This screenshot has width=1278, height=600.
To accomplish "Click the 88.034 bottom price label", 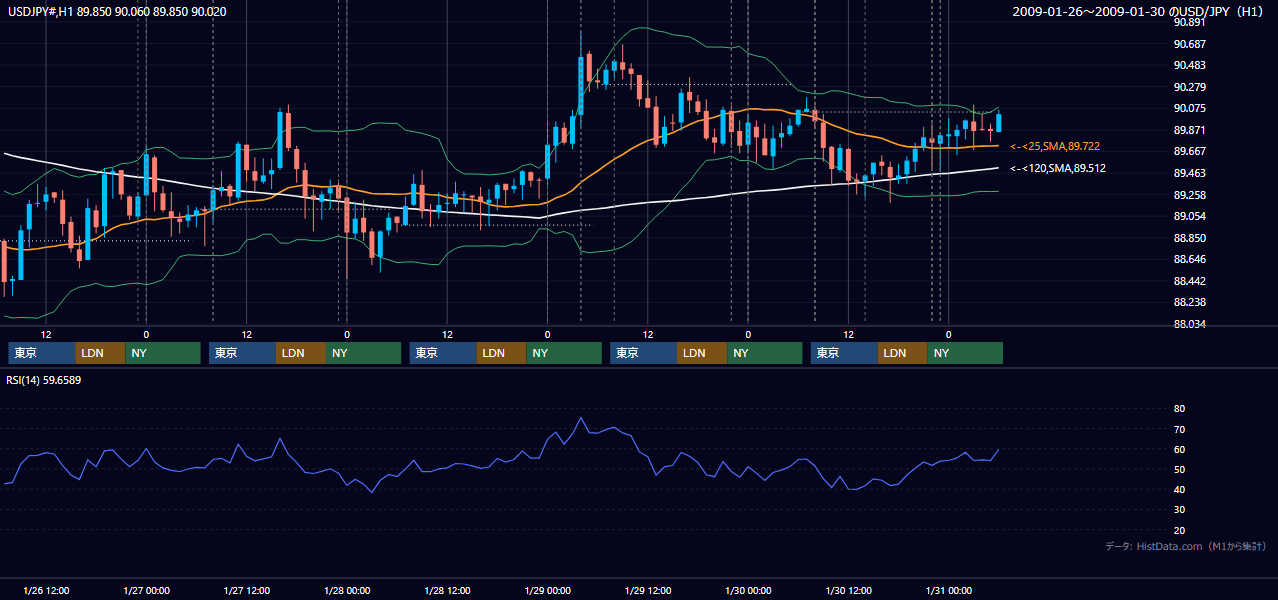I will coord(1189,324).
